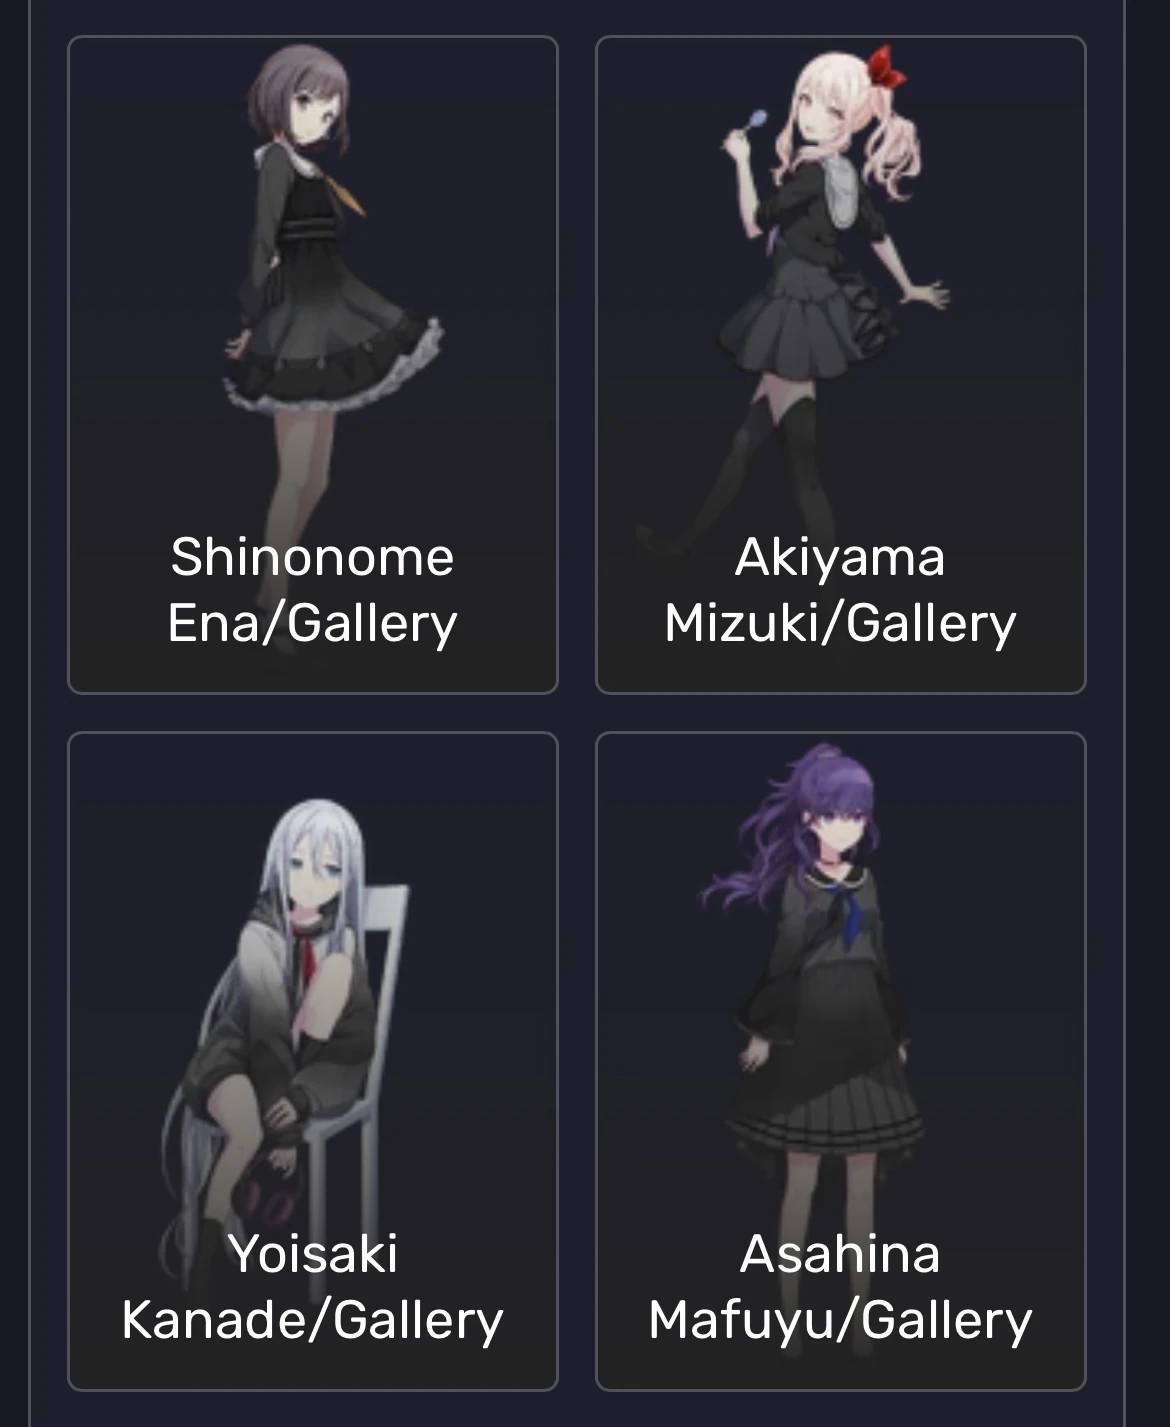Open the Yoisaki Kanade/Gallery link
Screen dimensions: 1170x1427
[312, 1287]
